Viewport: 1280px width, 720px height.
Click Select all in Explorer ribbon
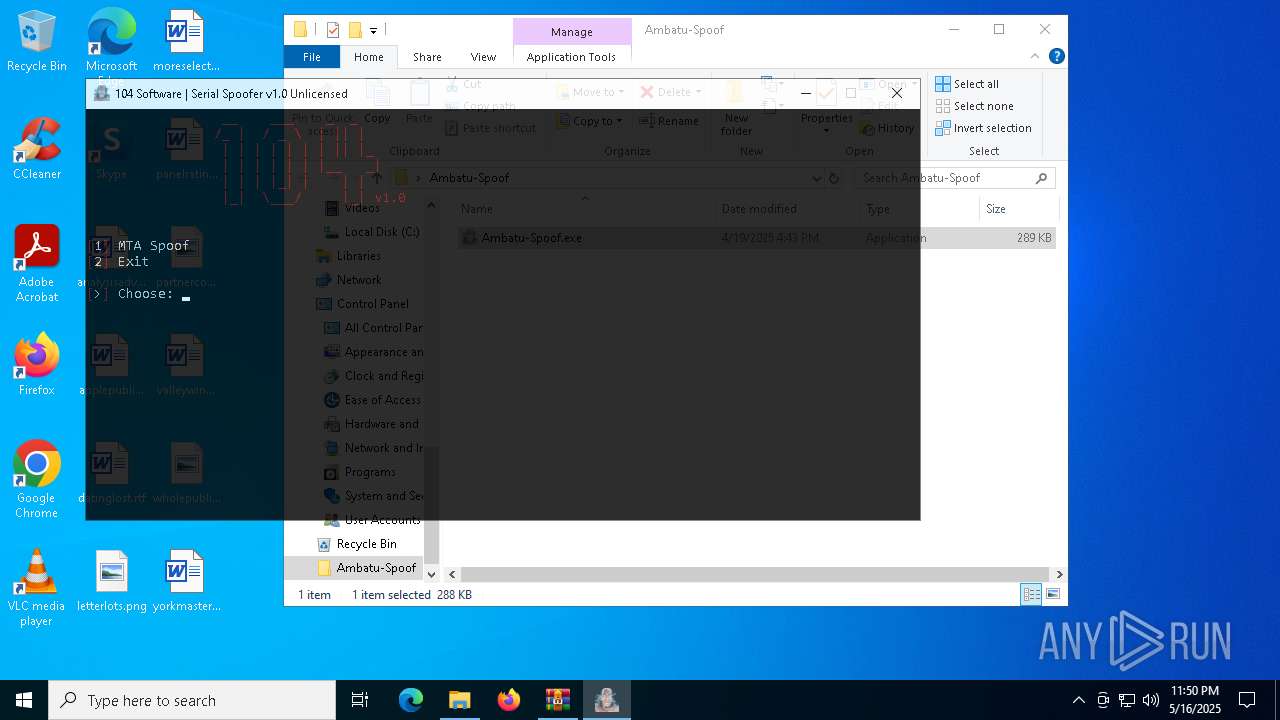(967, 84)
